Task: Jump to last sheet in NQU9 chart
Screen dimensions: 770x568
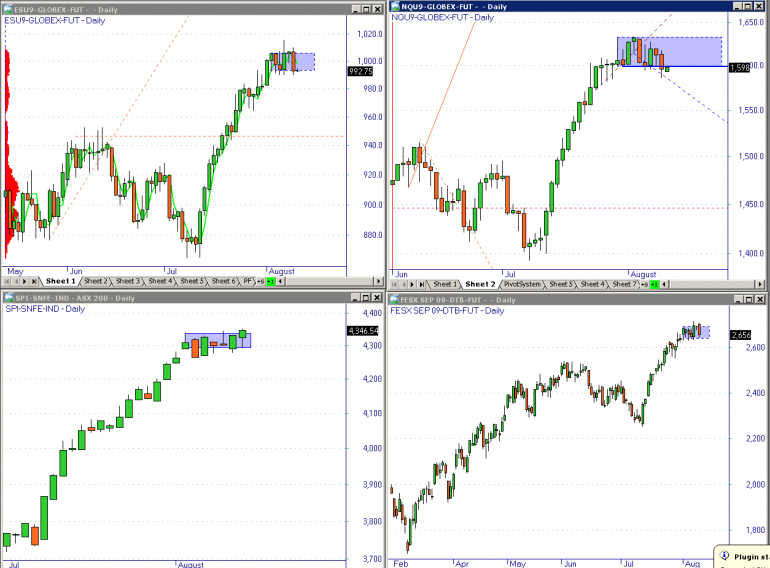Action: [421, 284]
